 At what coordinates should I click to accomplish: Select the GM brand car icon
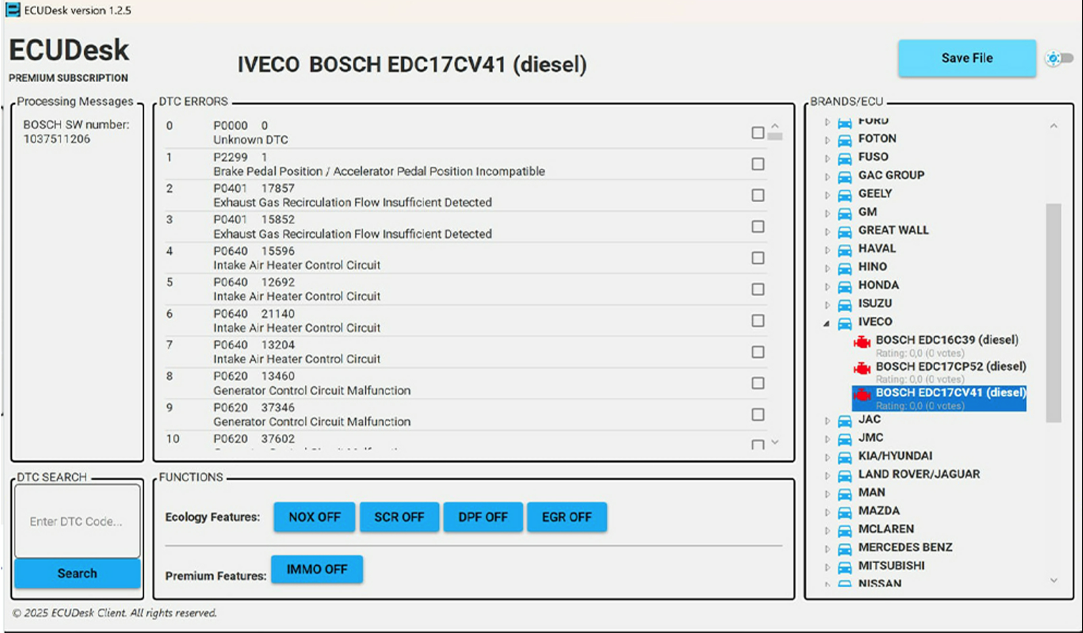click(845, 213)
